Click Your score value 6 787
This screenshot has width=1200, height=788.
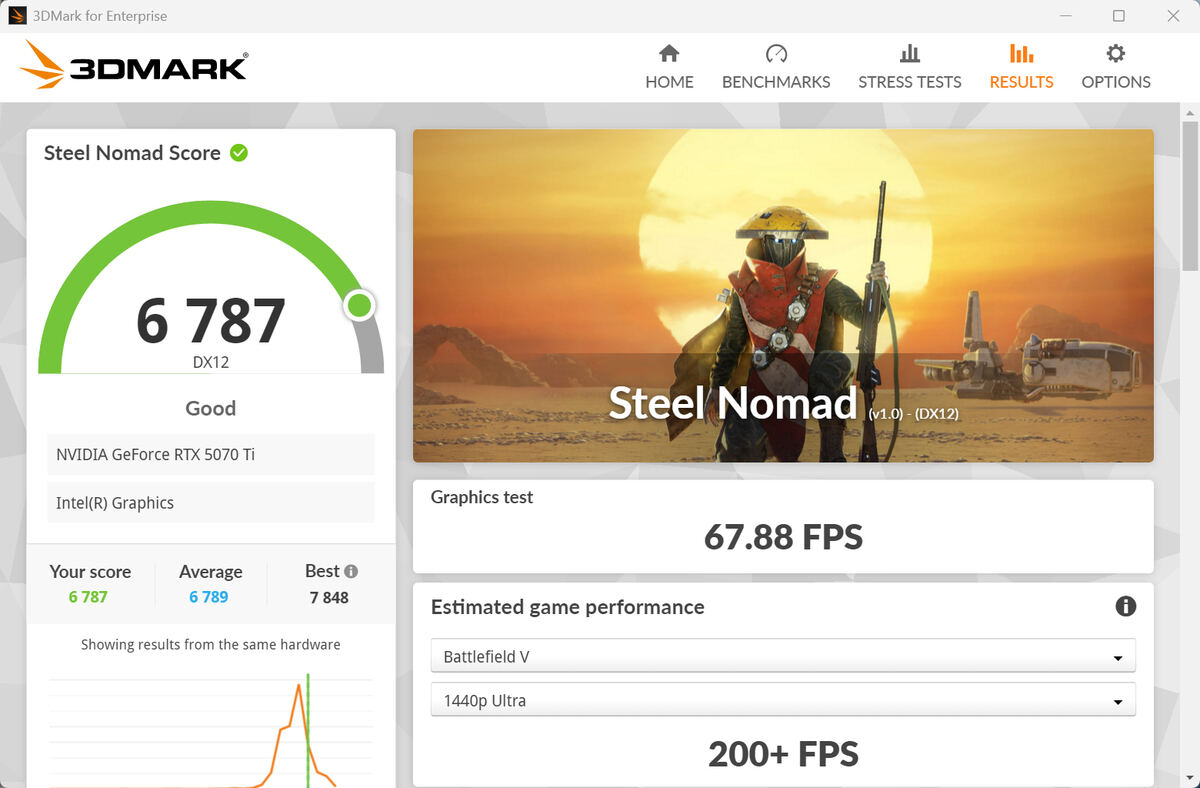pyautogui.click(x=88, y=597)
